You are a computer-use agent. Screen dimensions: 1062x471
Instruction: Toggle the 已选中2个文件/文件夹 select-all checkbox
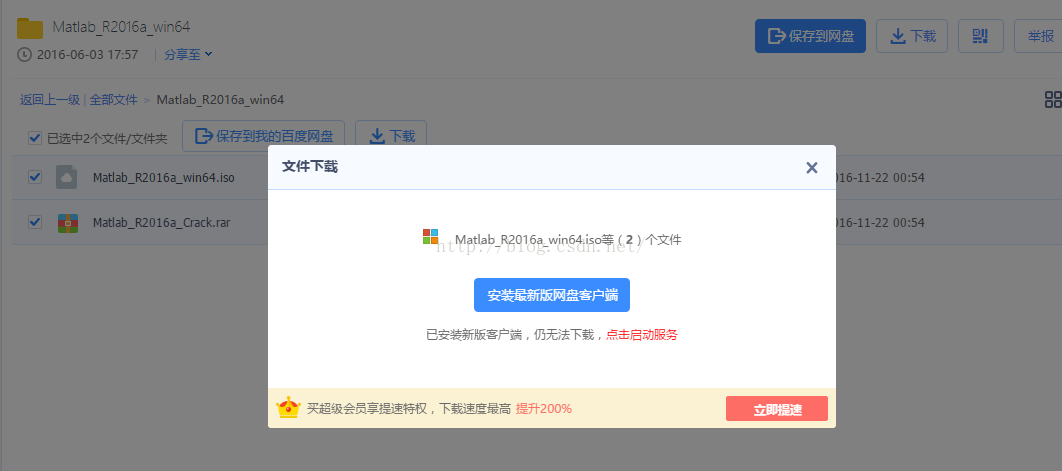(35, 138)
